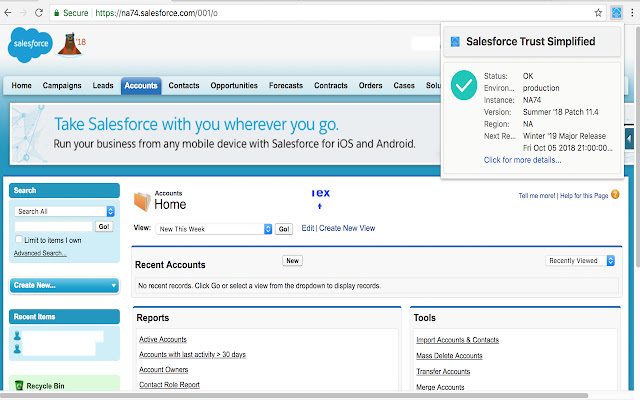Enable Limit to items I own

point(19,239)
